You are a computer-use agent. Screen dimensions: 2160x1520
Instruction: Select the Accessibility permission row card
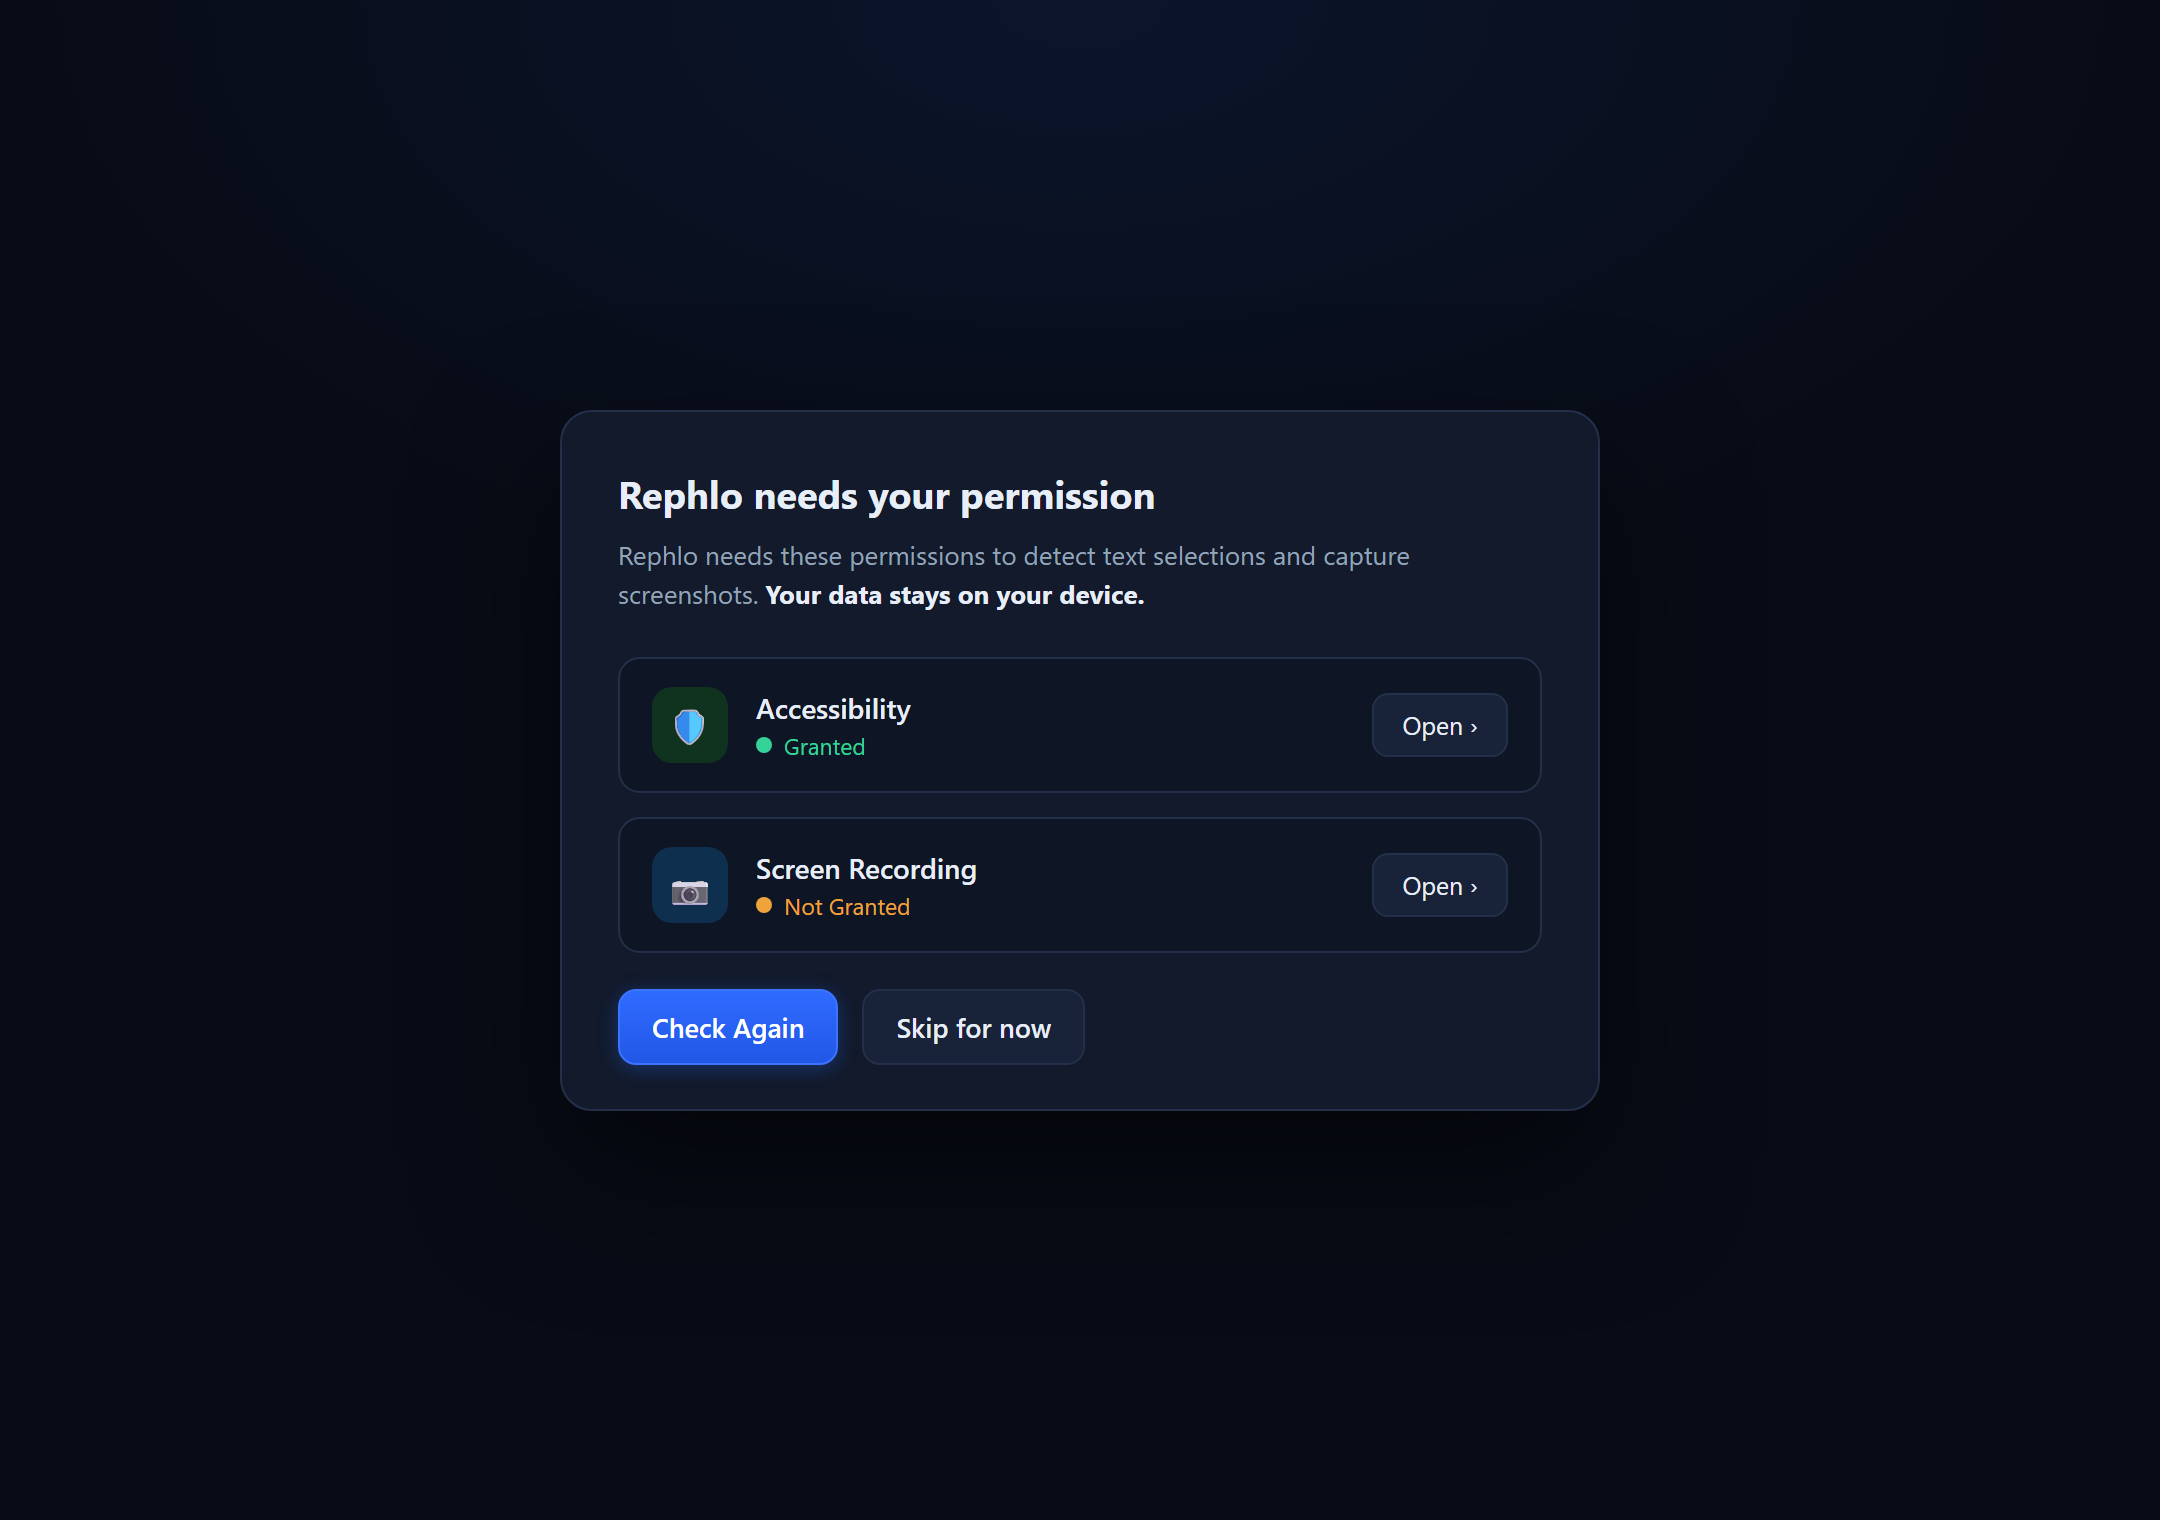1080,725
